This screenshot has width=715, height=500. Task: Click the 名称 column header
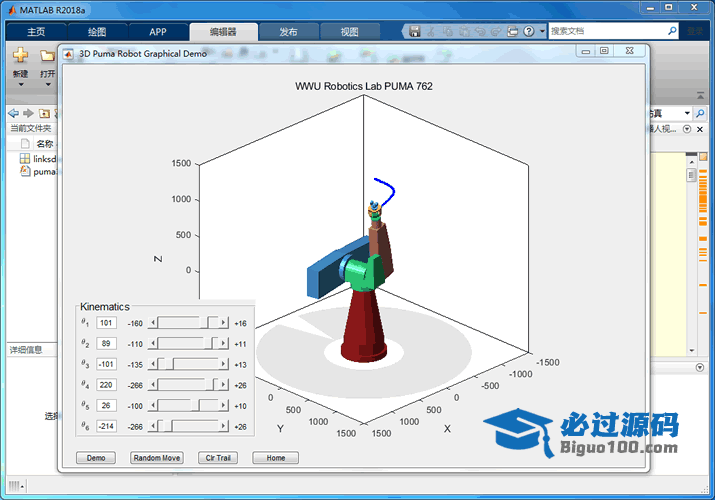pos(45,144)
